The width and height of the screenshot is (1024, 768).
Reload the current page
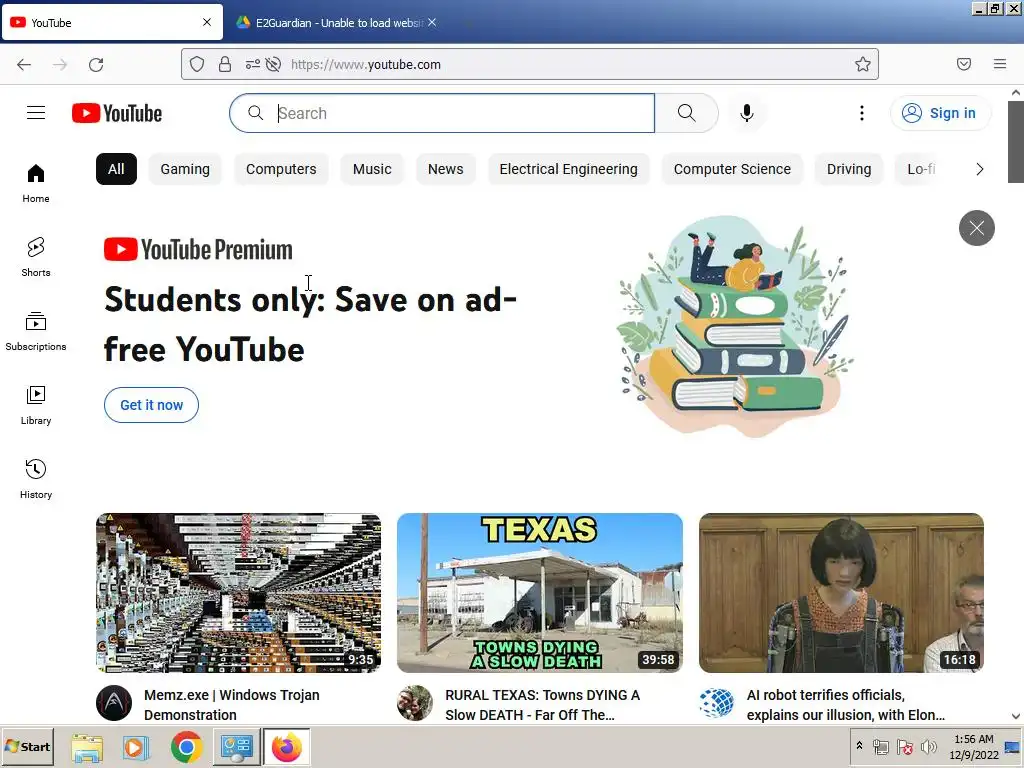(x=96, y=64)
